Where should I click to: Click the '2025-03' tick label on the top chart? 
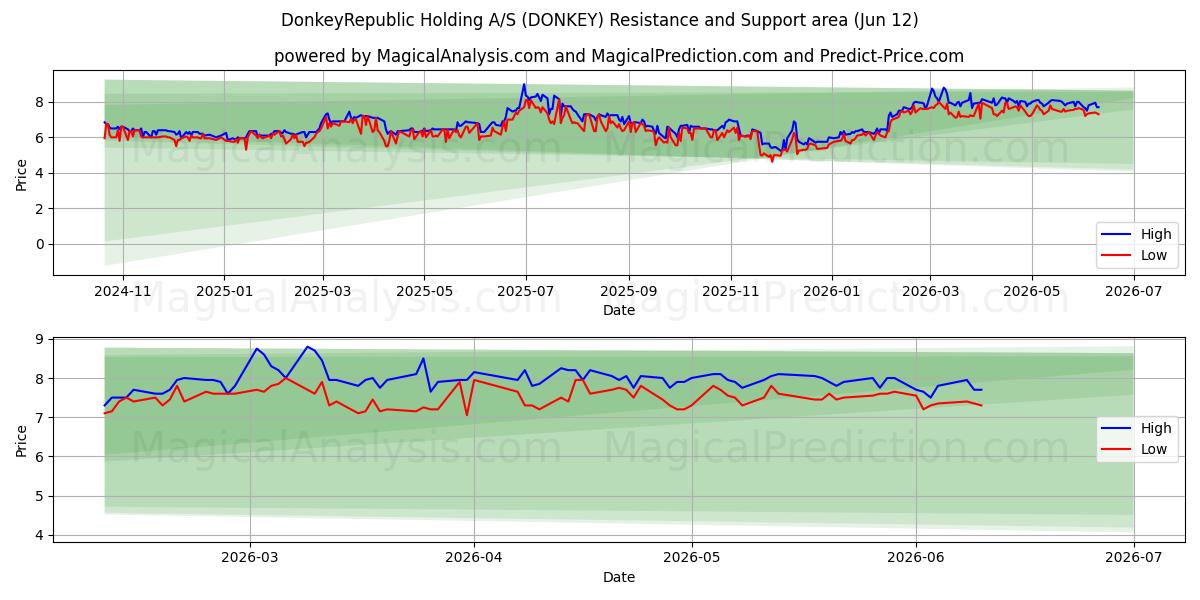[323, 290]
